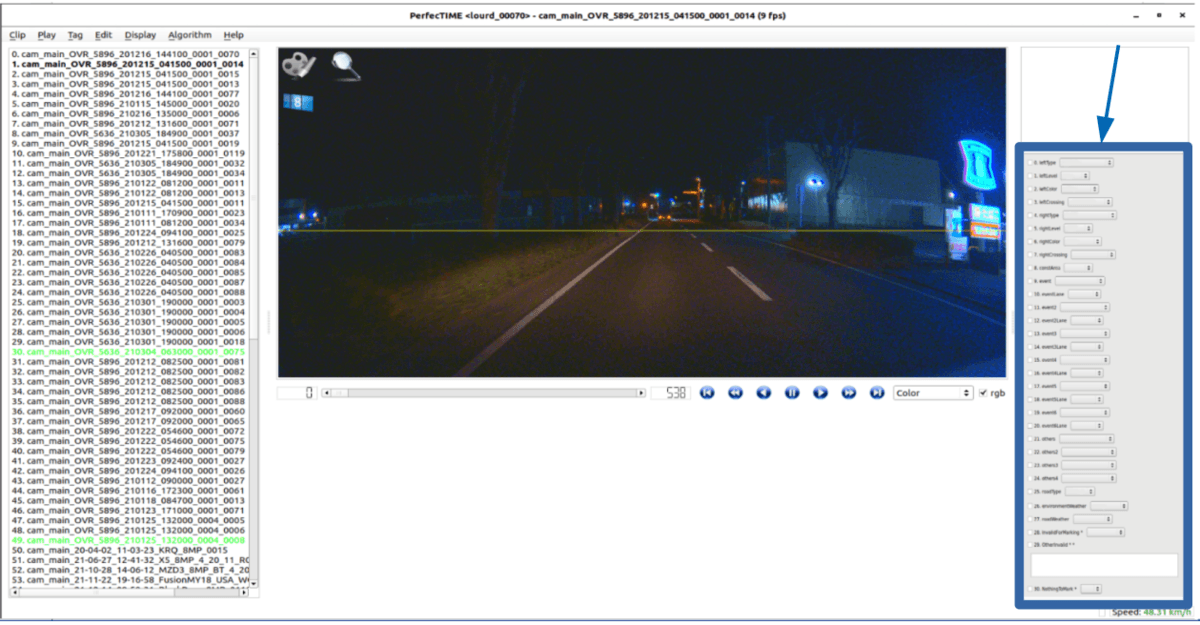The height and width of the screenshot is (625, 1200).
Task: Click the total frames 538 field
Action: click(670, 393)
